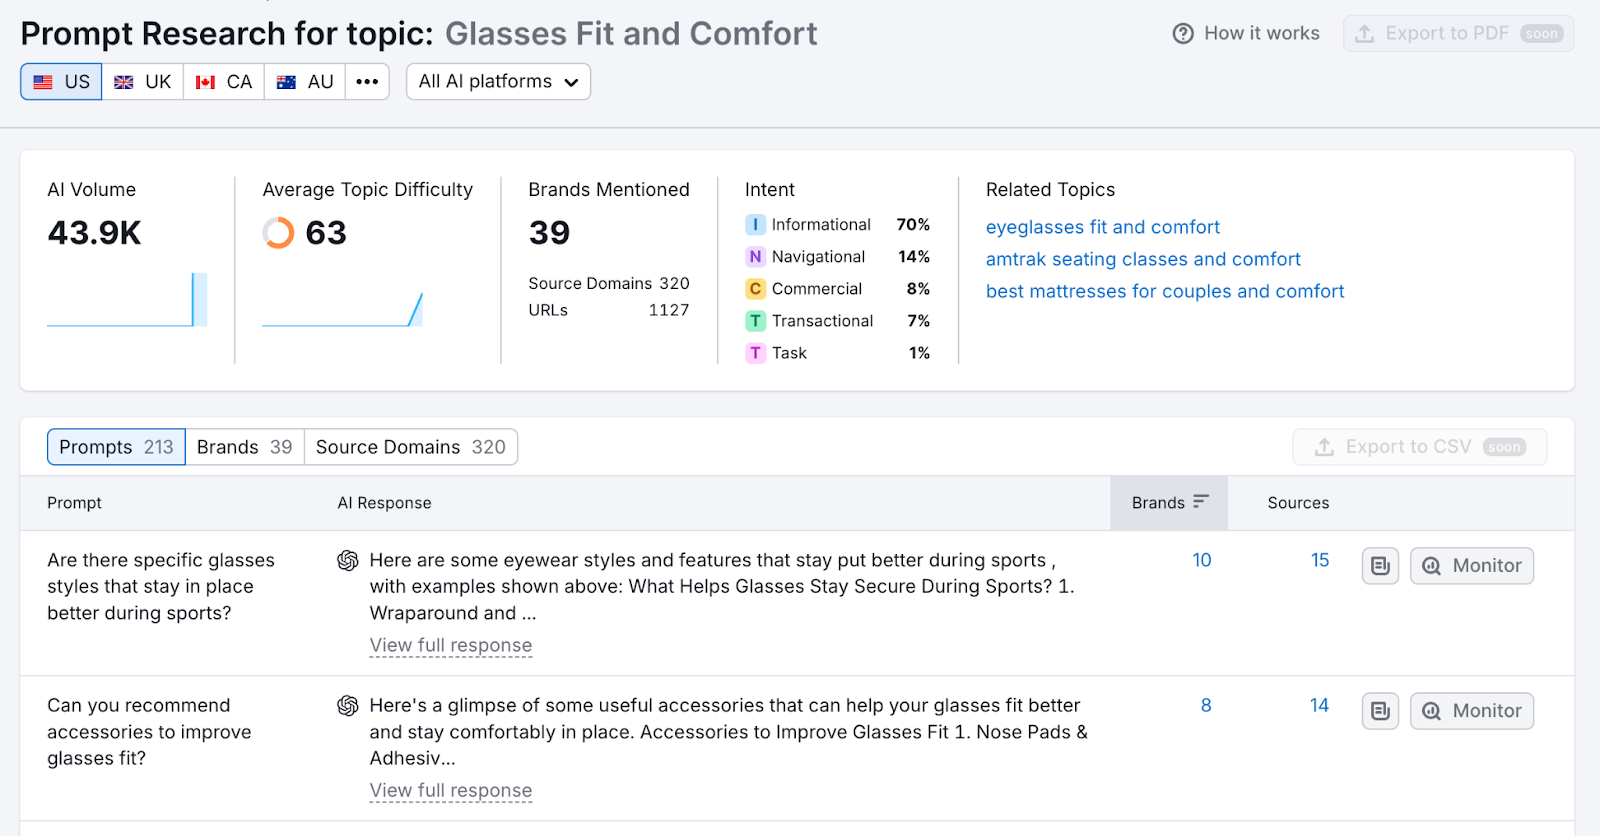Click the AI Volume trend chart
The image size is (1600, 836).
click(127, 300)
